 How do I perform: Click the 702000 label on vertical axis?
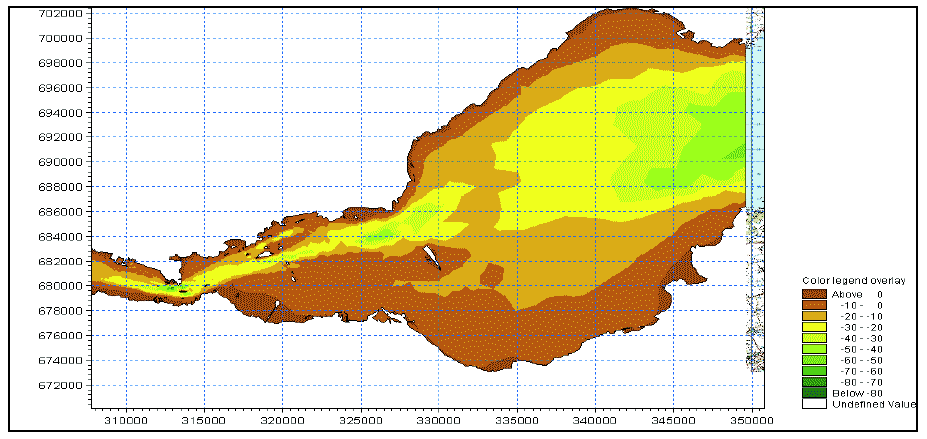click(58, 14)
